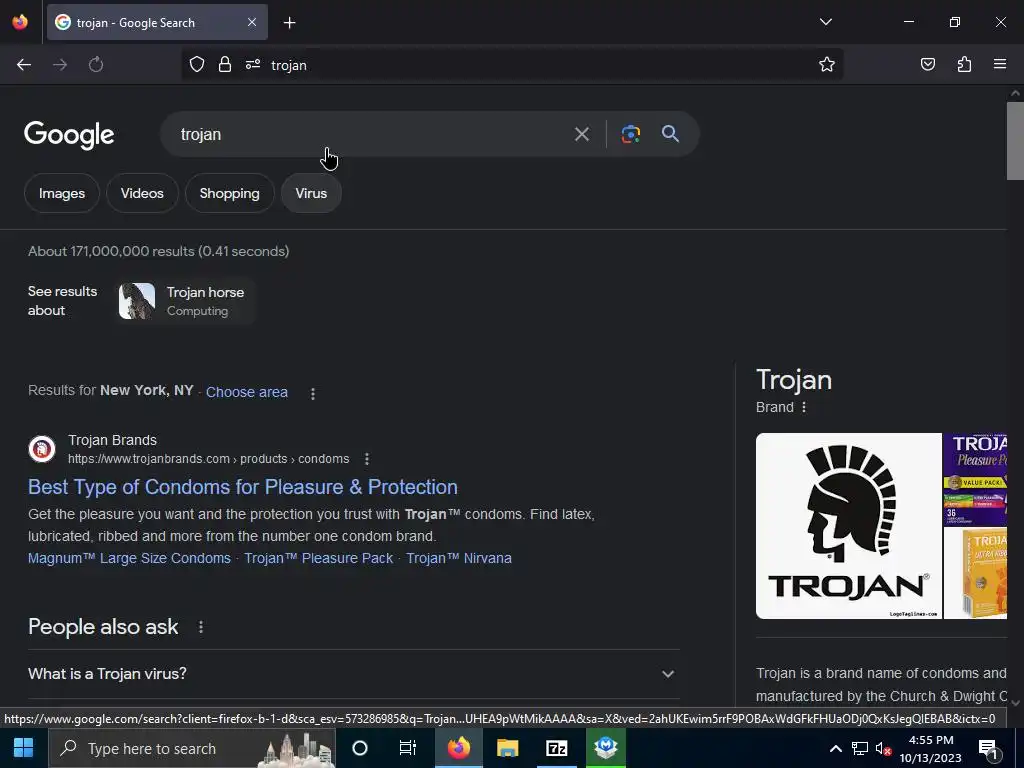Open network status tray icon
Image resolution: width=1024 pixels, height=768 pixels.
859,748
